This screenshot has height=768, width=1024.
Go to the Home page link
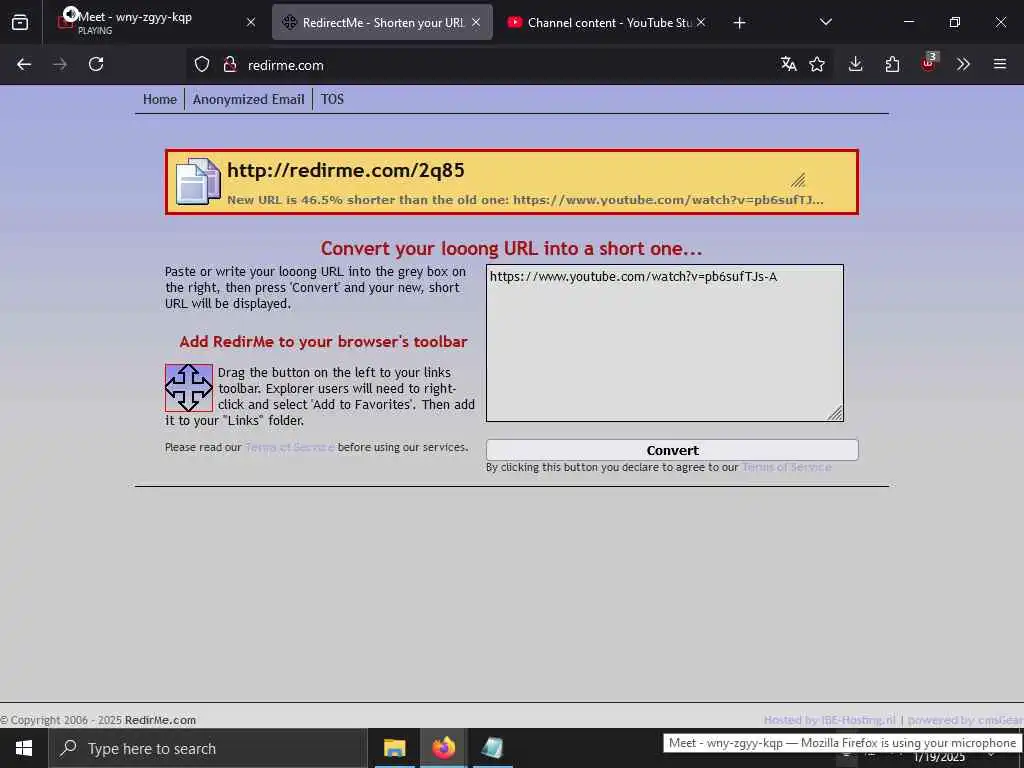159,99
